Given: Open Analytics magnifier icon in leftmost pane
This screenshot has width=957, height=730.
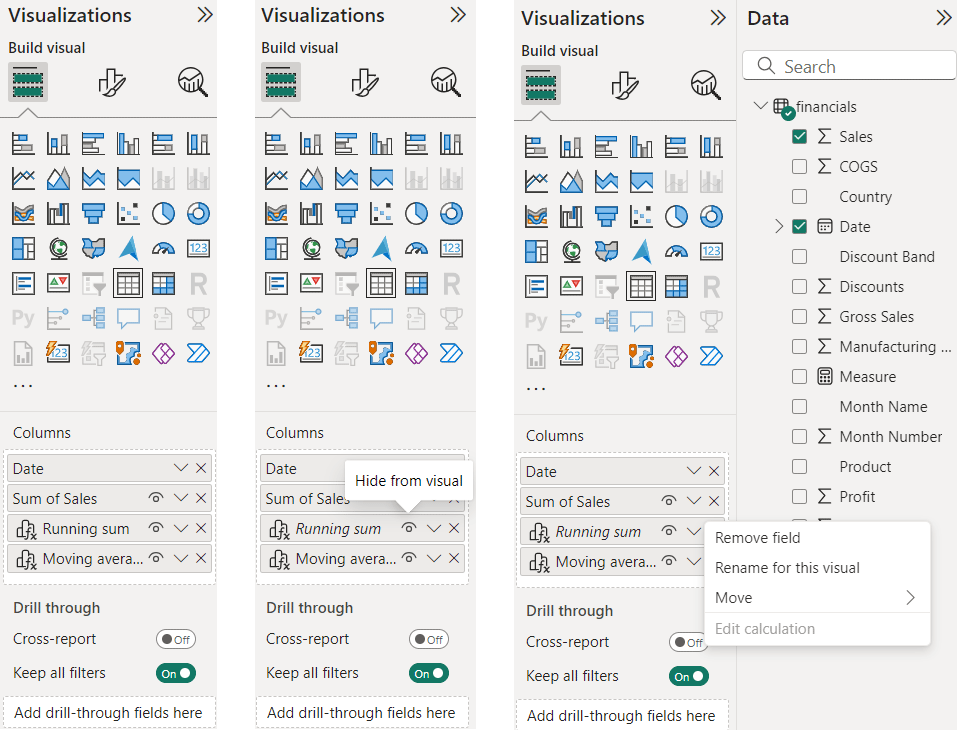Looking at the screenshot, I should (192, 82).
